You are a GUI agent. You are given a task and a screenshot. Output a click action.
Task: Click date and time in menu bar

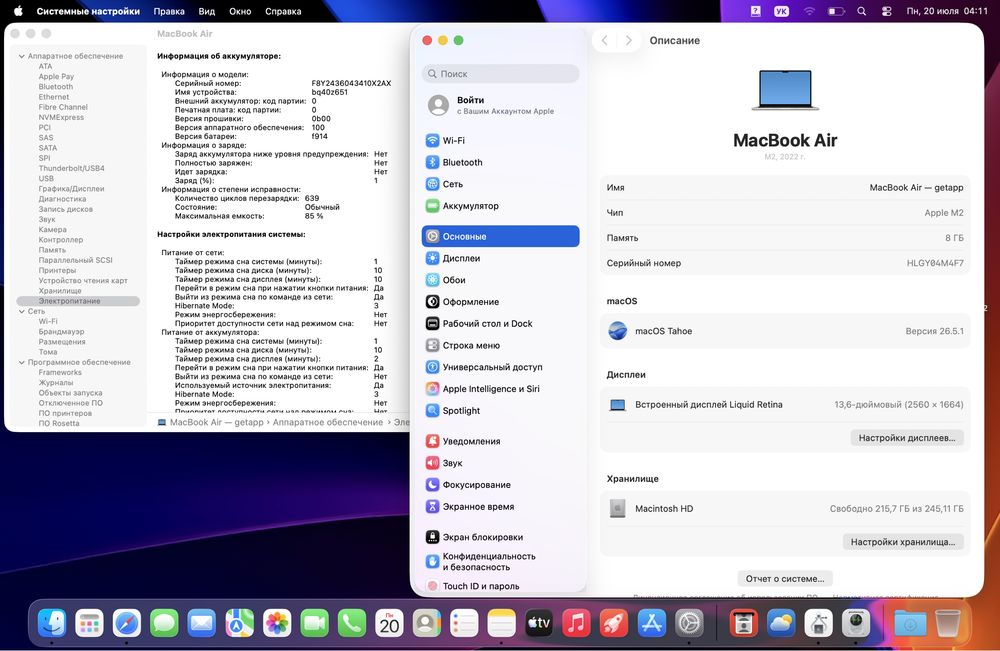click(x=947, y=11)
